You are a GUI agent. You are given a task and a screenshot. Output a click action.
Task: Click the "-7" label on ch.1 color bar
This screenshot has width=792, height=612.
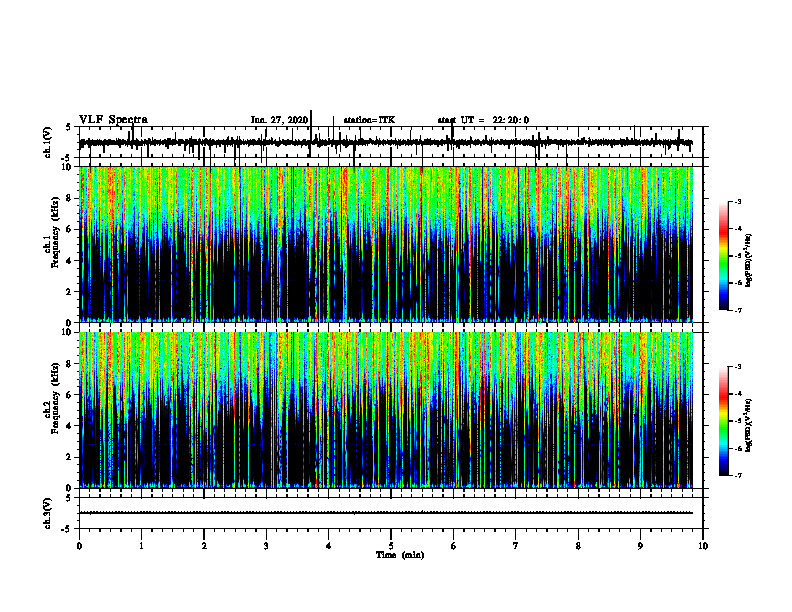point(738,310)
